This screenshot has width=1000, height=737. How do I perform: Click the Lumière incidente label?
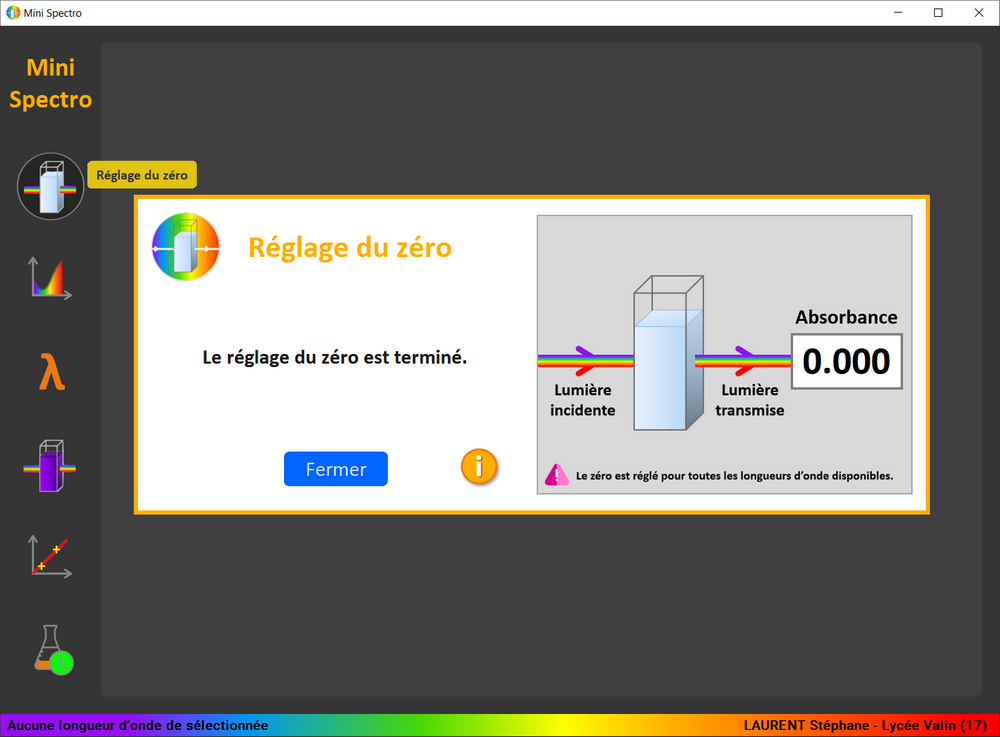[x=583, y=400]
